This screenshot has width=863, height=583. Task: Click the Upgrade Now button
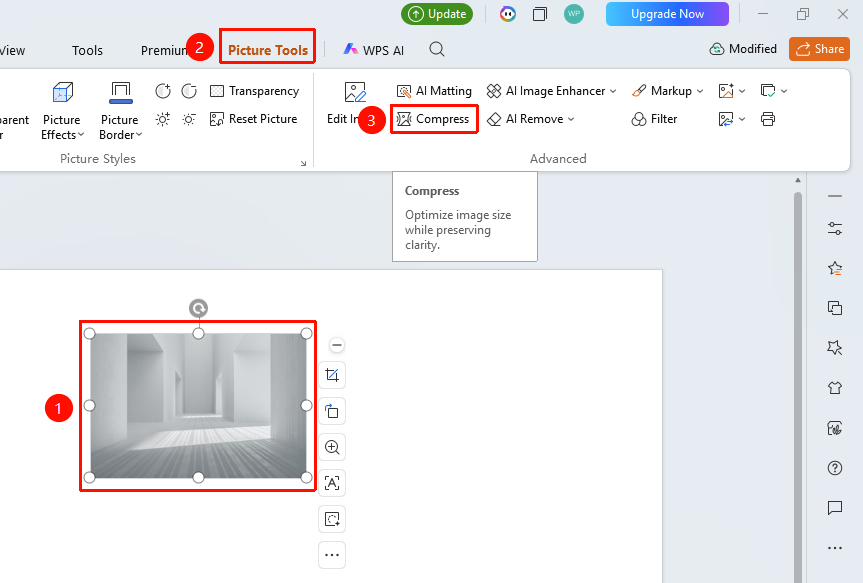[x=667, y=14]
